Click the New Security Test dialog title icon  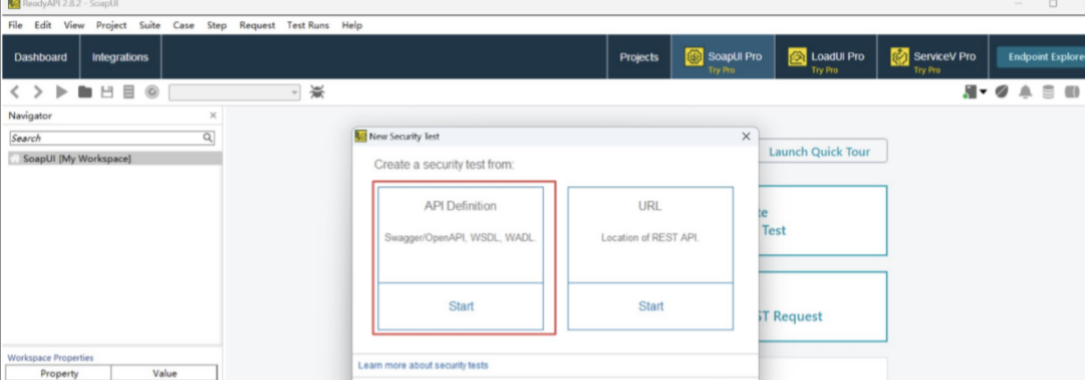(x=361, y=136)
